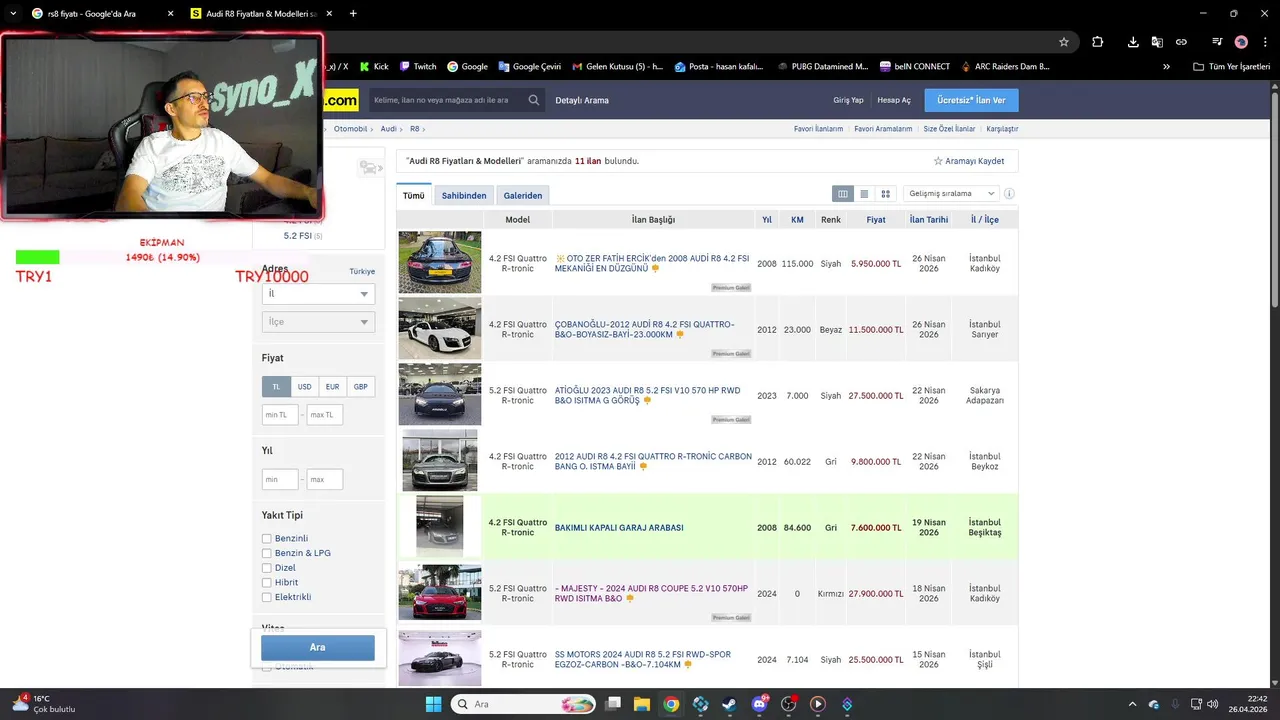The width and height of the screenshot is (1280, 720).
Task: Check the Hibrit fuel type
Action: 267,582
